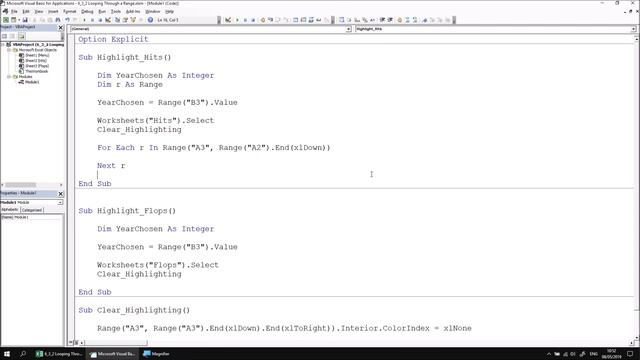The width and height of the screenshot is (640, 360).
Task: Open the Debug menu
Action: point(87,11)
